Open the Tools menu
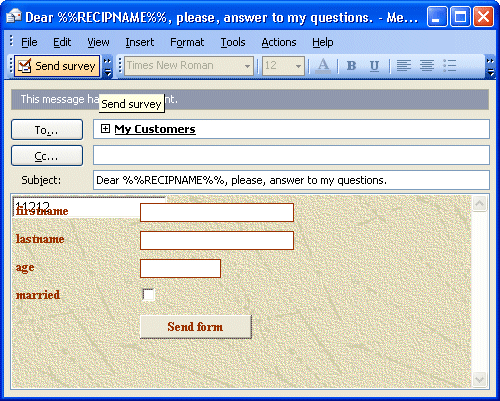Image resolution: width=500 pixels, height=401 pixels. pyautogui.click(x=233, y=42)
